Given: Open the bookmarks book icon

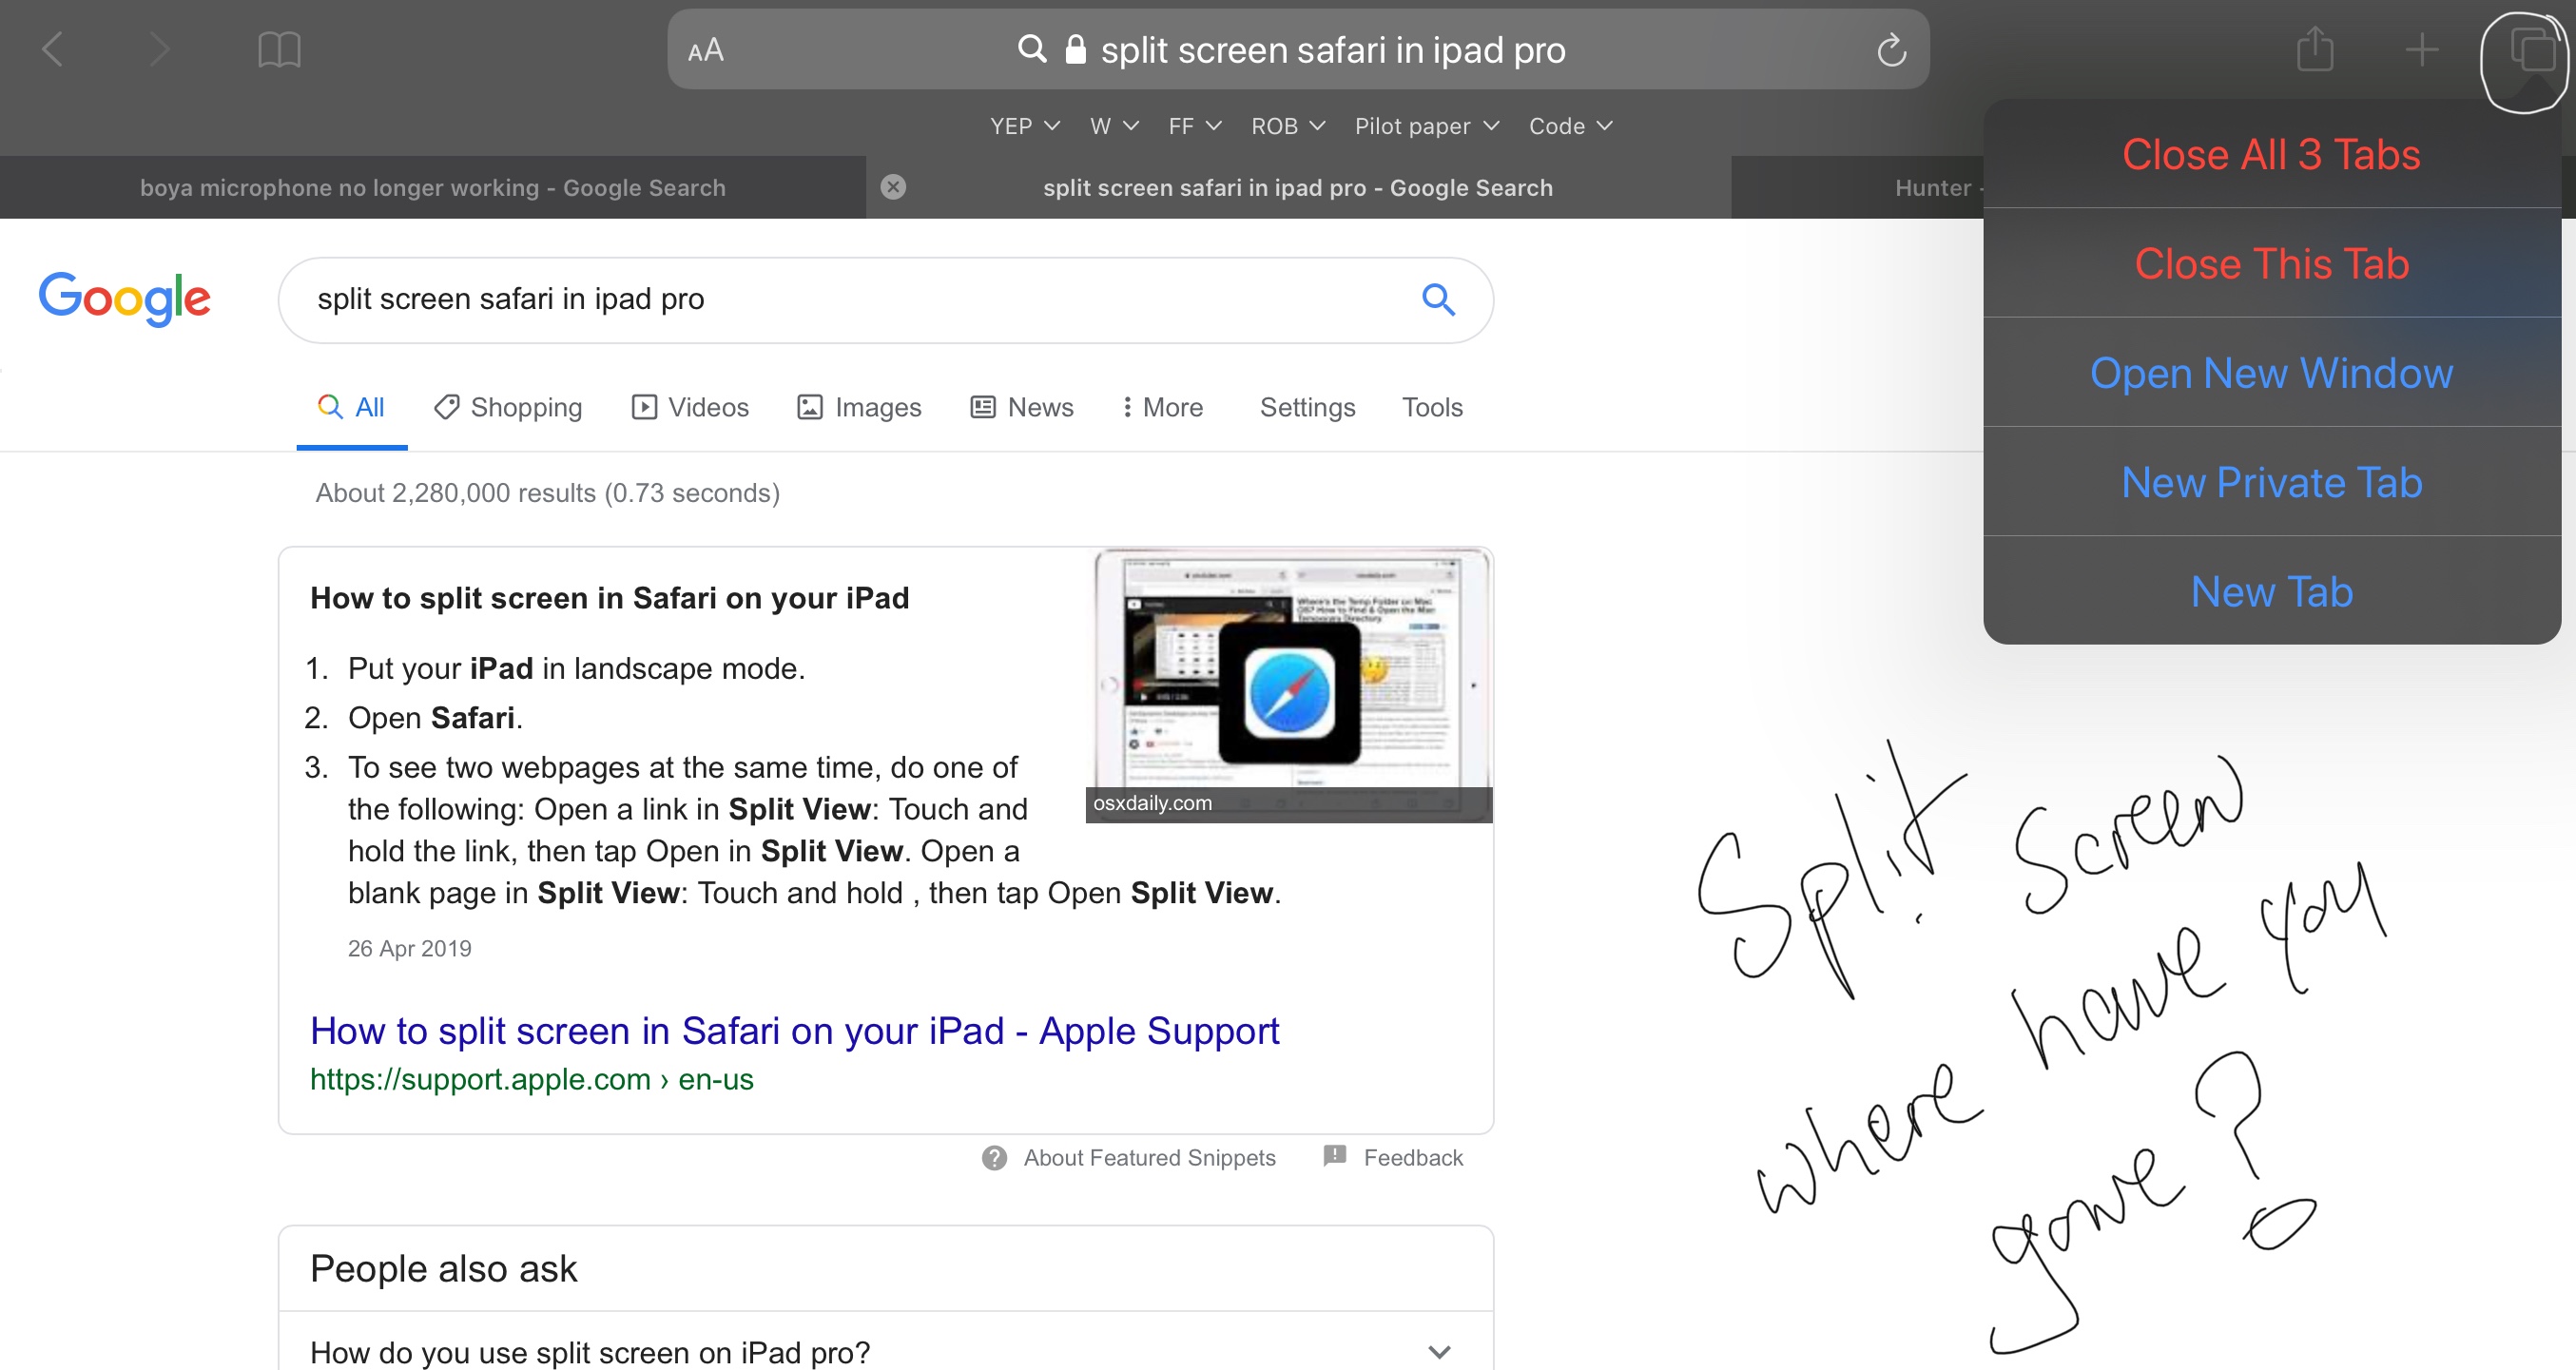Looking at the screenshot, I should (x=279, y=49).
